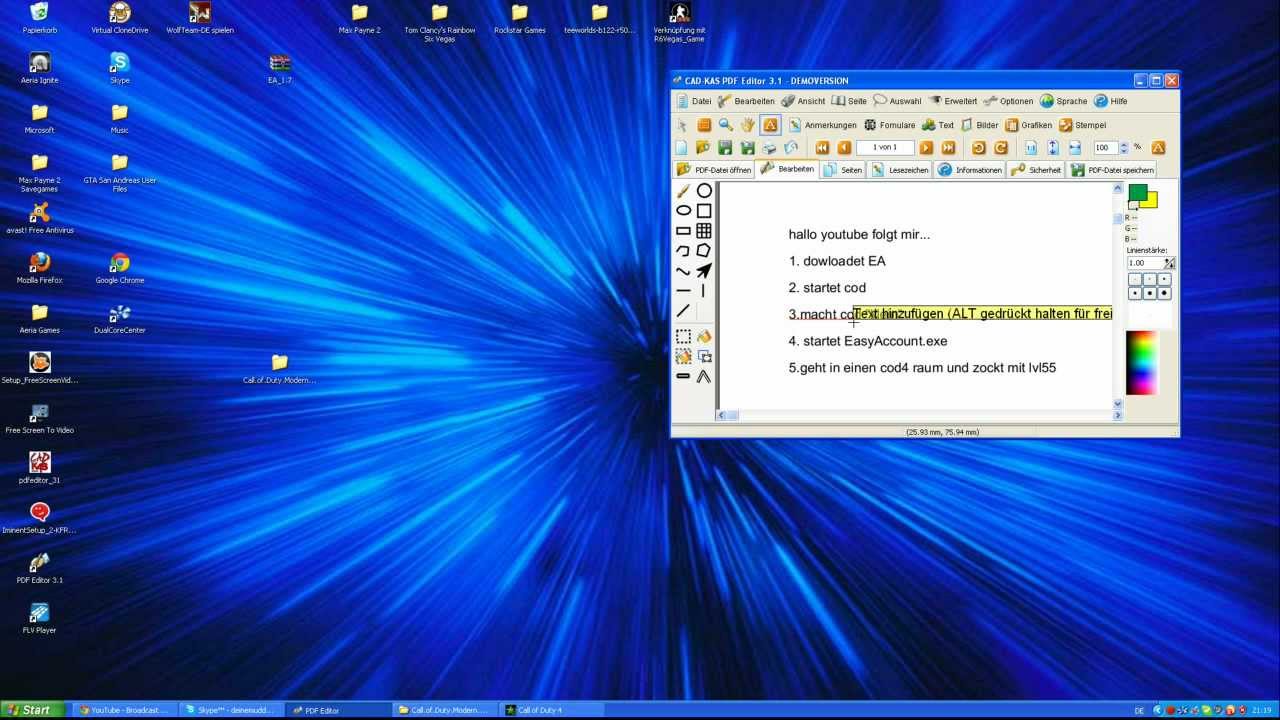Activate the hand pan tool
Viewport: 1280px width, 720px height.
point(748,125)
